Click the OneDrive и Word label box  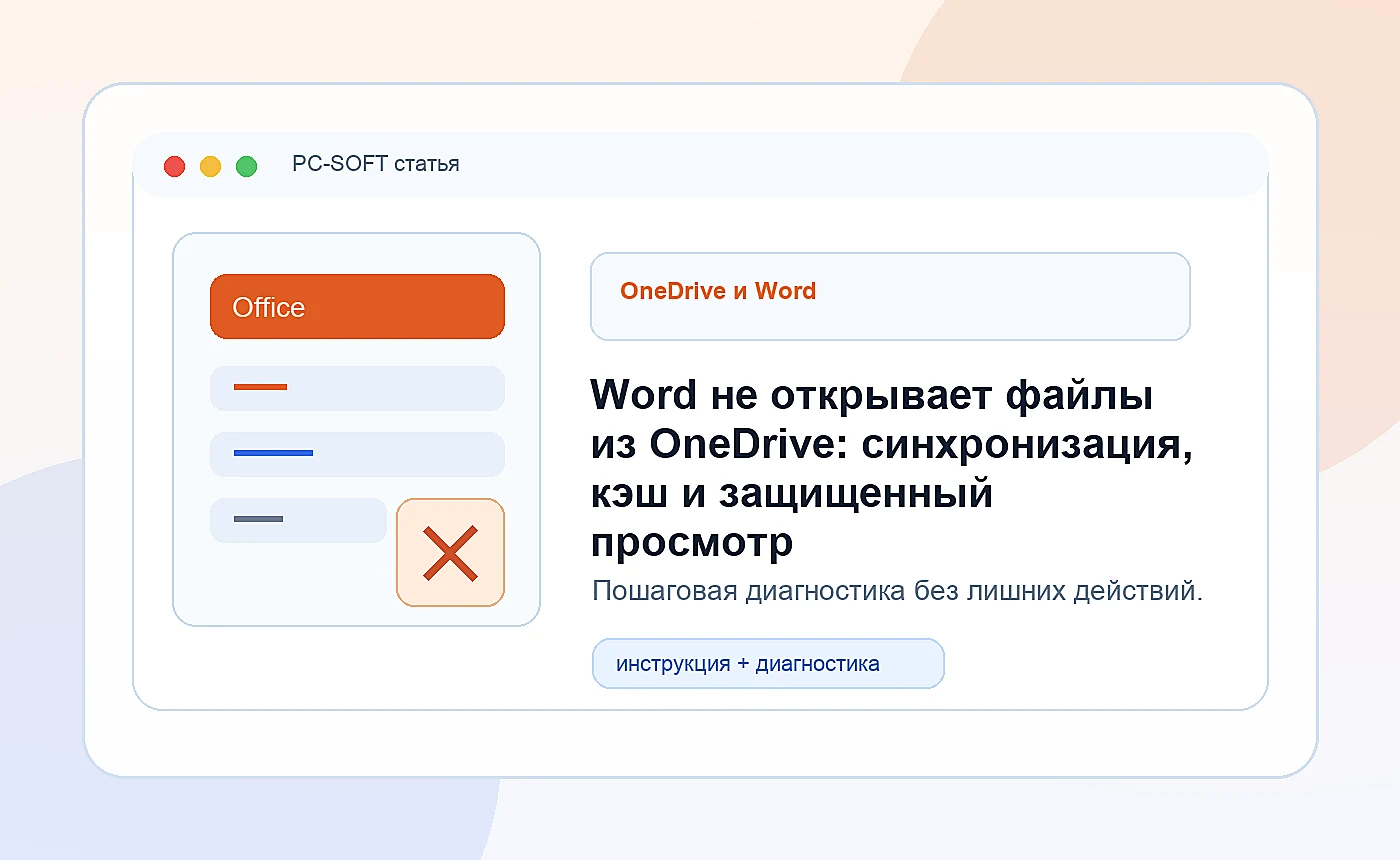coord(890,296)
